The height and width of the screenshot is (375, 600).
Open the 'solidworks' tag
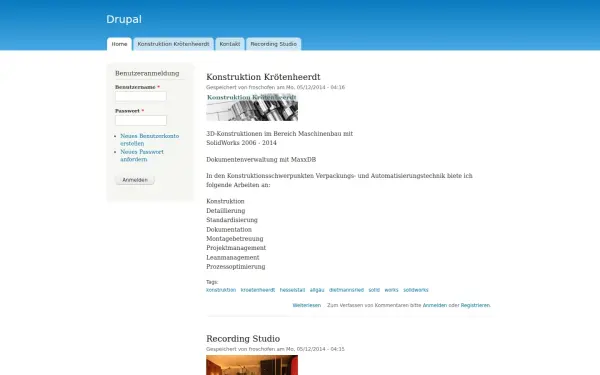pos(416,290)
